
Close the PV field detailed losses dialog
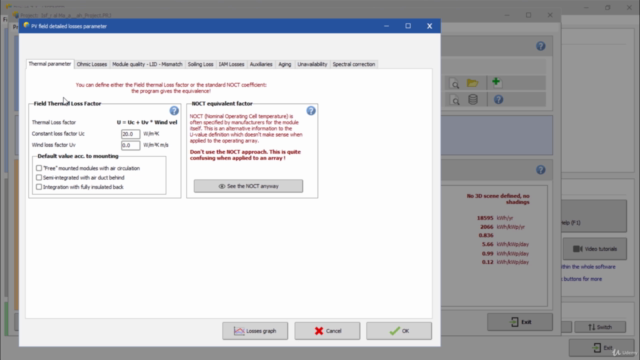click(x=429, y=26)
